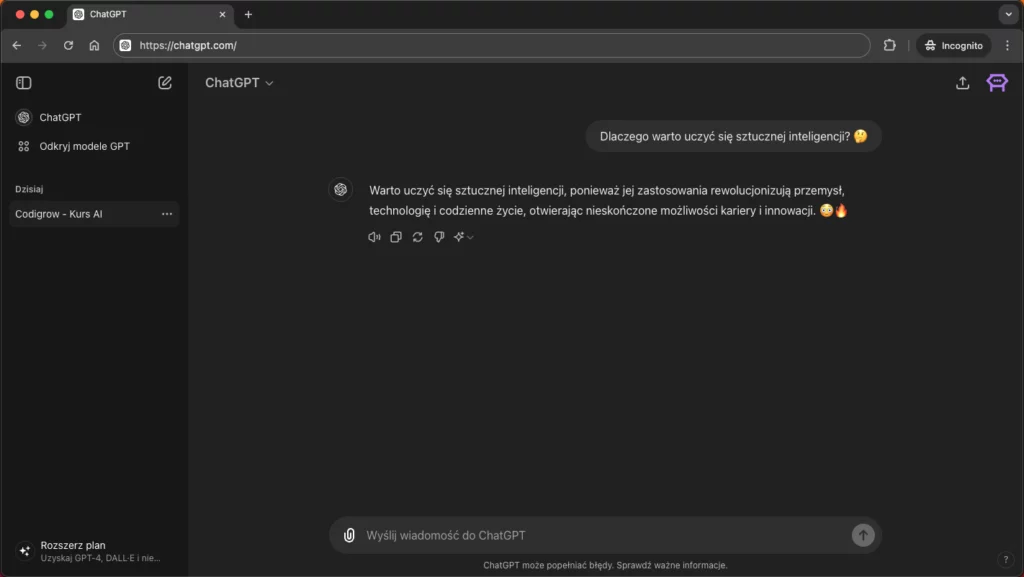1024x577 pixels.
Task: Open options for Codigrow - Kurs AI chat
Action: tap(166, 214)
